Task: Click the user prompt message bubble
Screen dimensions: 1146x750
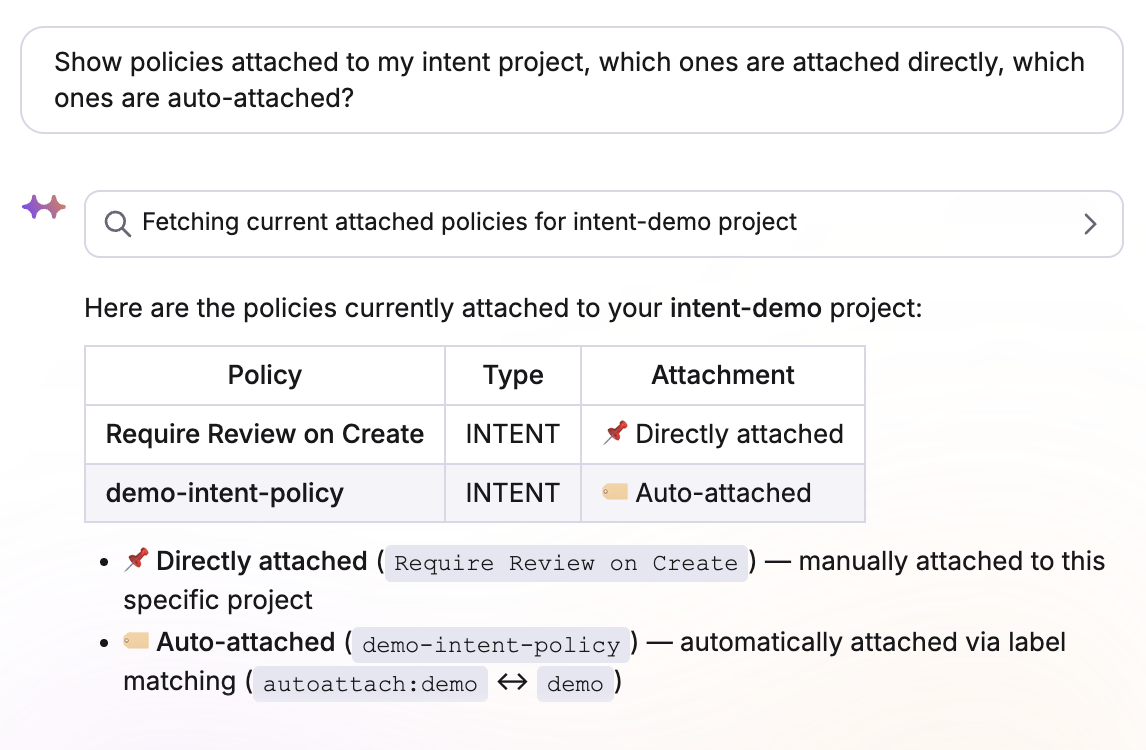Action: click(x=572, y=80)
